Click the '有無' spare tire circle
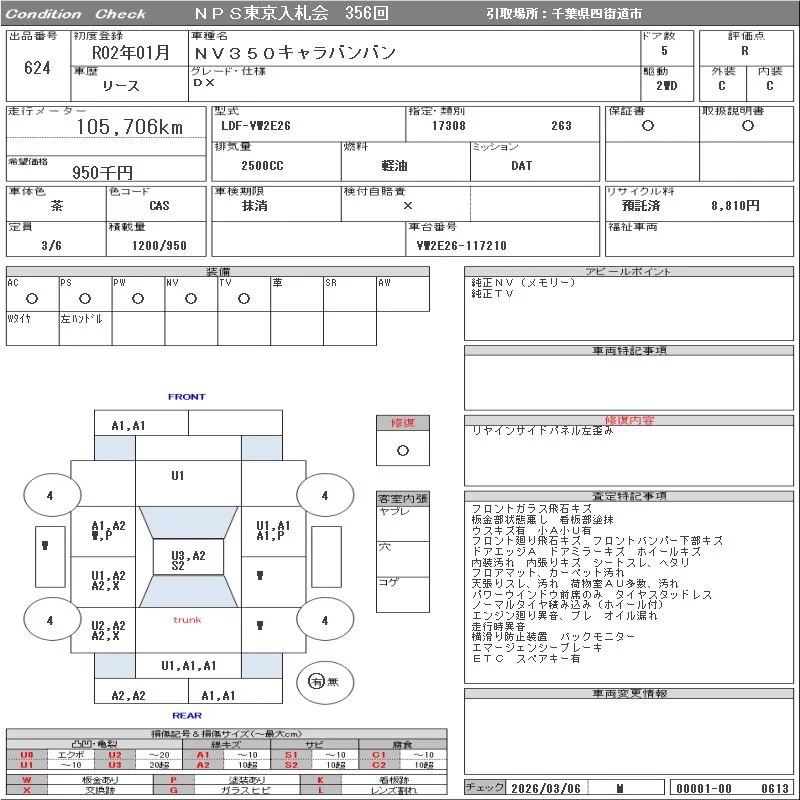Screen dimensions: 800x800 (x=324, y=682)
